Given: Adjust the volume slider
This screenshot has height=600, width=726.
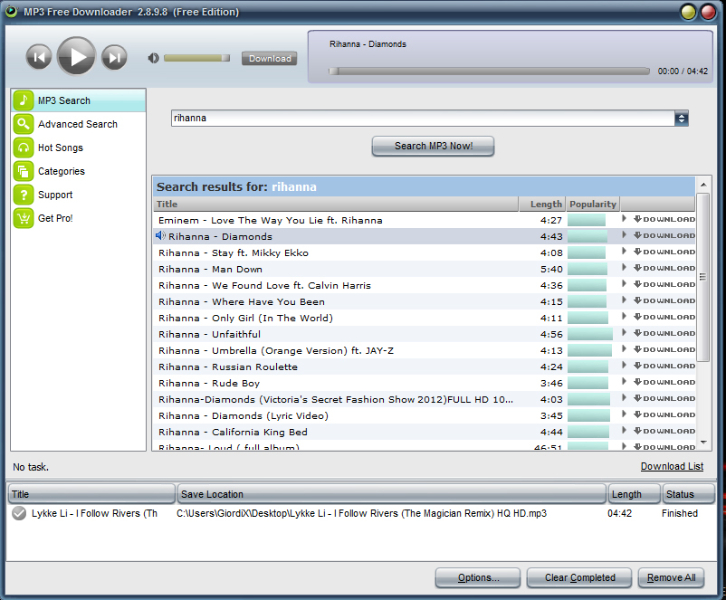Looking at the screenshot, I should (x=196, y=58).
